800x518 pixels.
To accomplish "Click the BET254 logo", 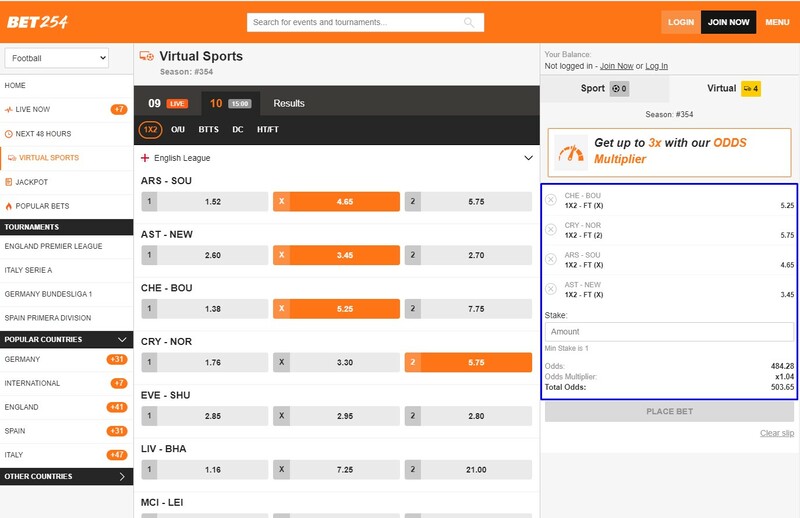I will pyautogui.click(x=37, y=22).
